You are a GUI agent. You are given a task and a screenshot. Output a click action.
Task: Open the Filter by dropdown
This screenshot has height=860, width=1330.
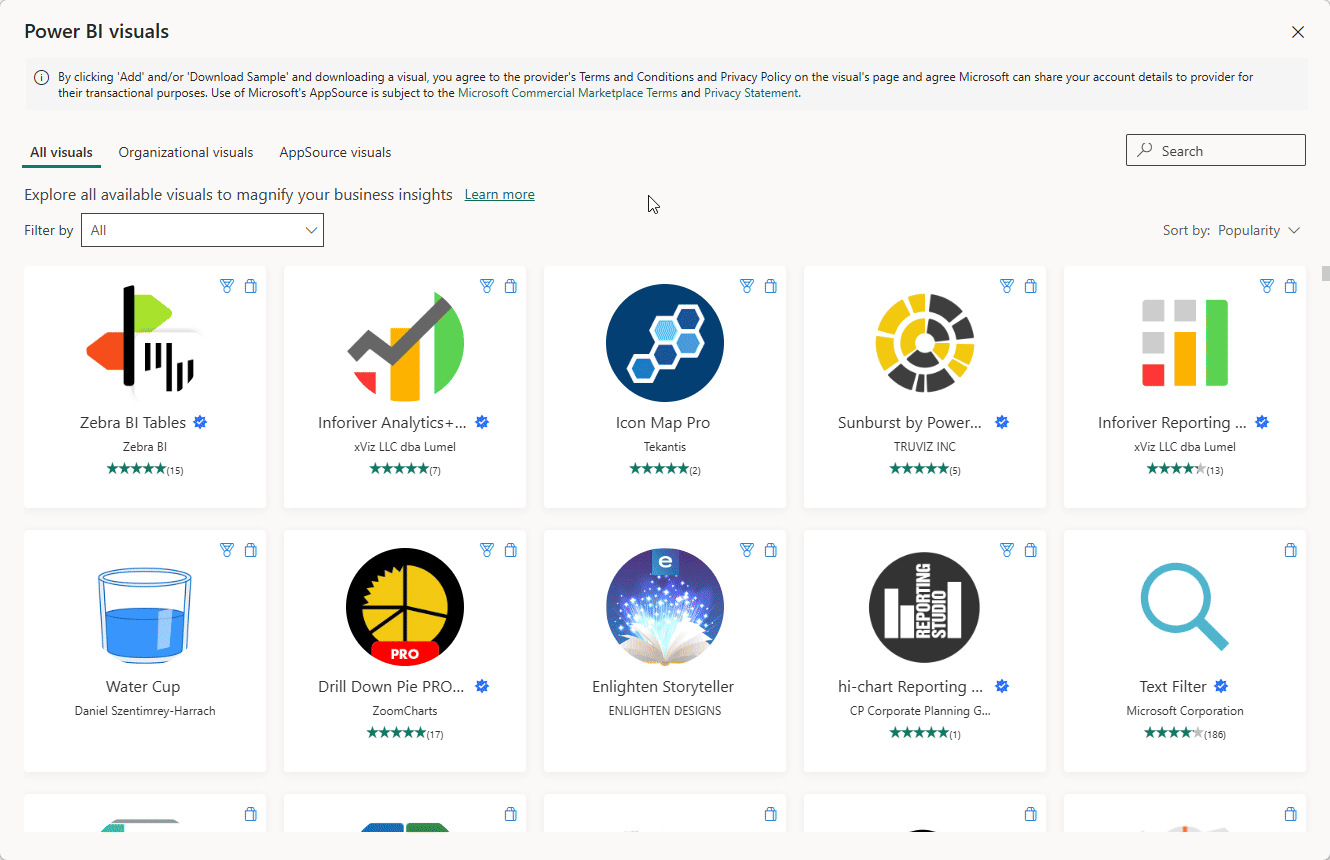(202, 230)
